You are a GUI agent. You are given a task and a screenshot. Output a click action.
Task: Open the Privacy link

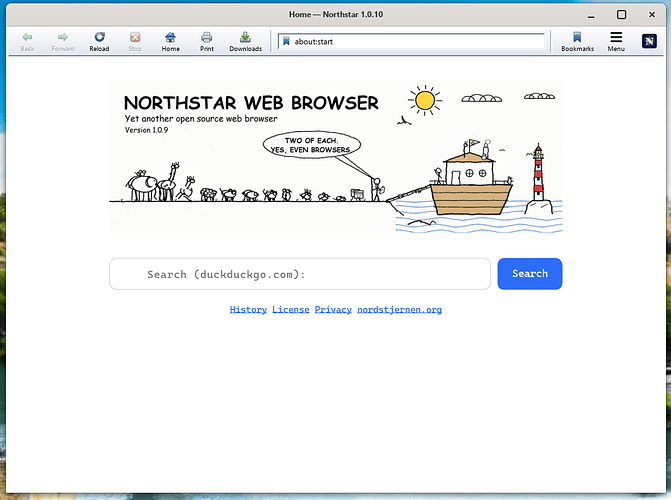(x=333, y=310)
